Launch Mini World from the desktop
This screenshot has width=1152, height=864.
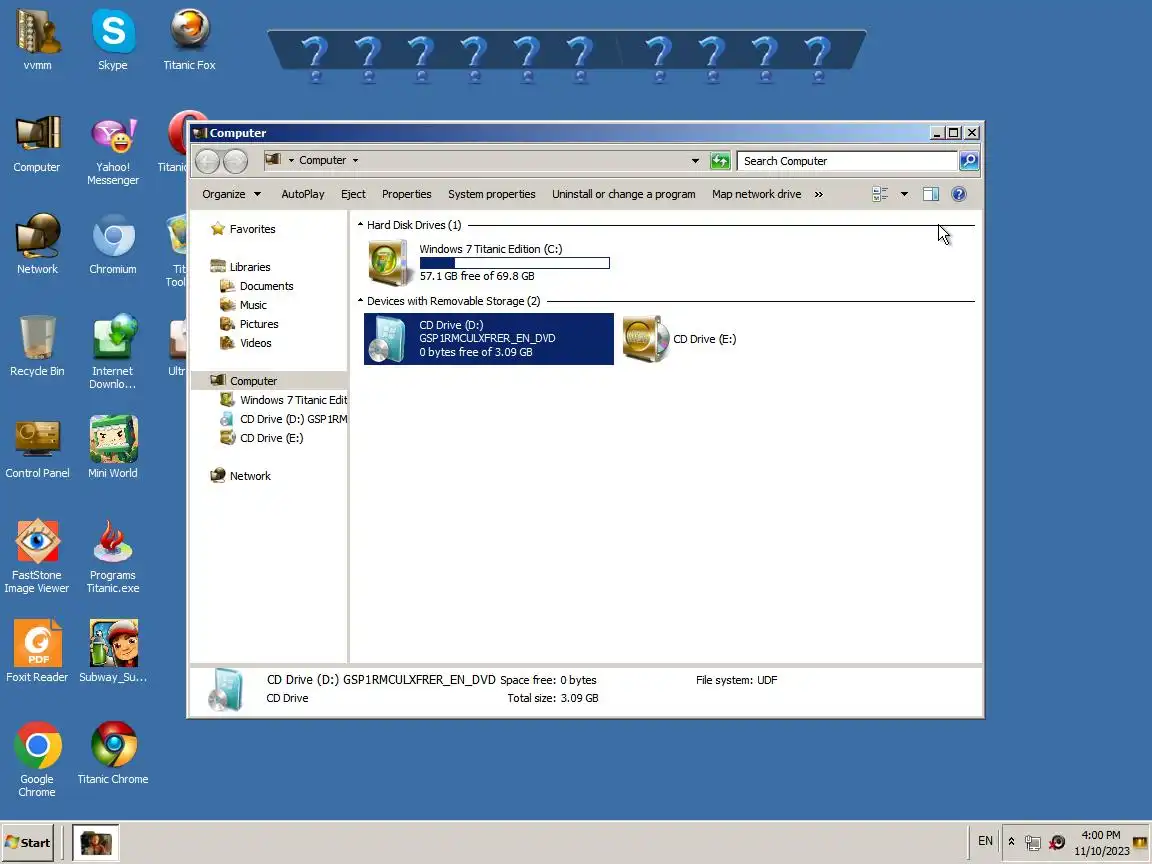[112, 448]
